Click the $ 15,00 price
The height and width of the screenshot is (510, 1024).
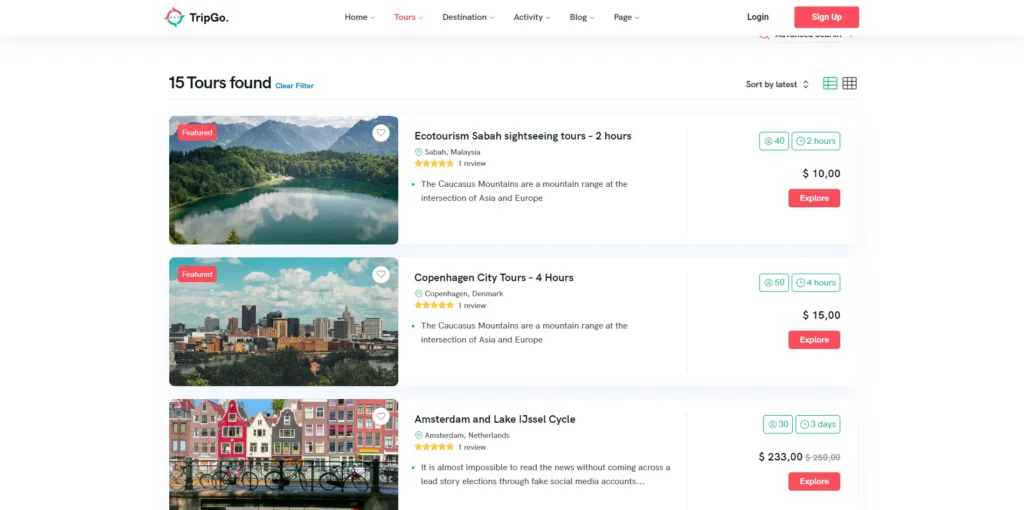tap(822, 315)
